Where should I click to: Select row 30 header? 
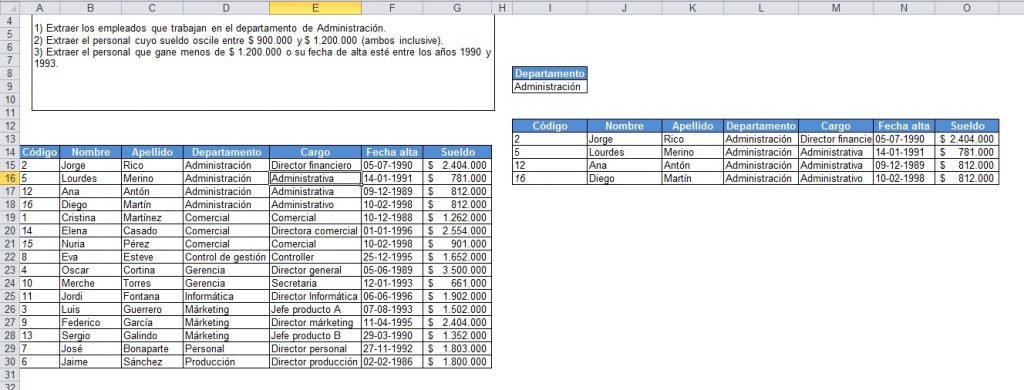coord(9,361)
